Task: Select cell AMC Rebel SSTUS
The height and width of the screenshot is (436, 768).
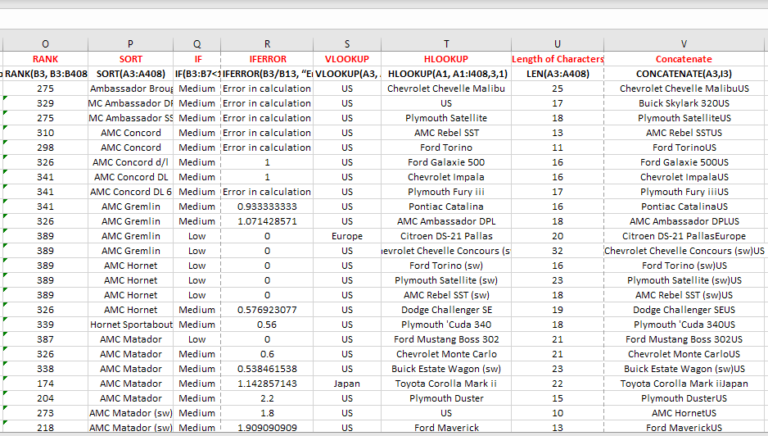Action: click(684, 133)
